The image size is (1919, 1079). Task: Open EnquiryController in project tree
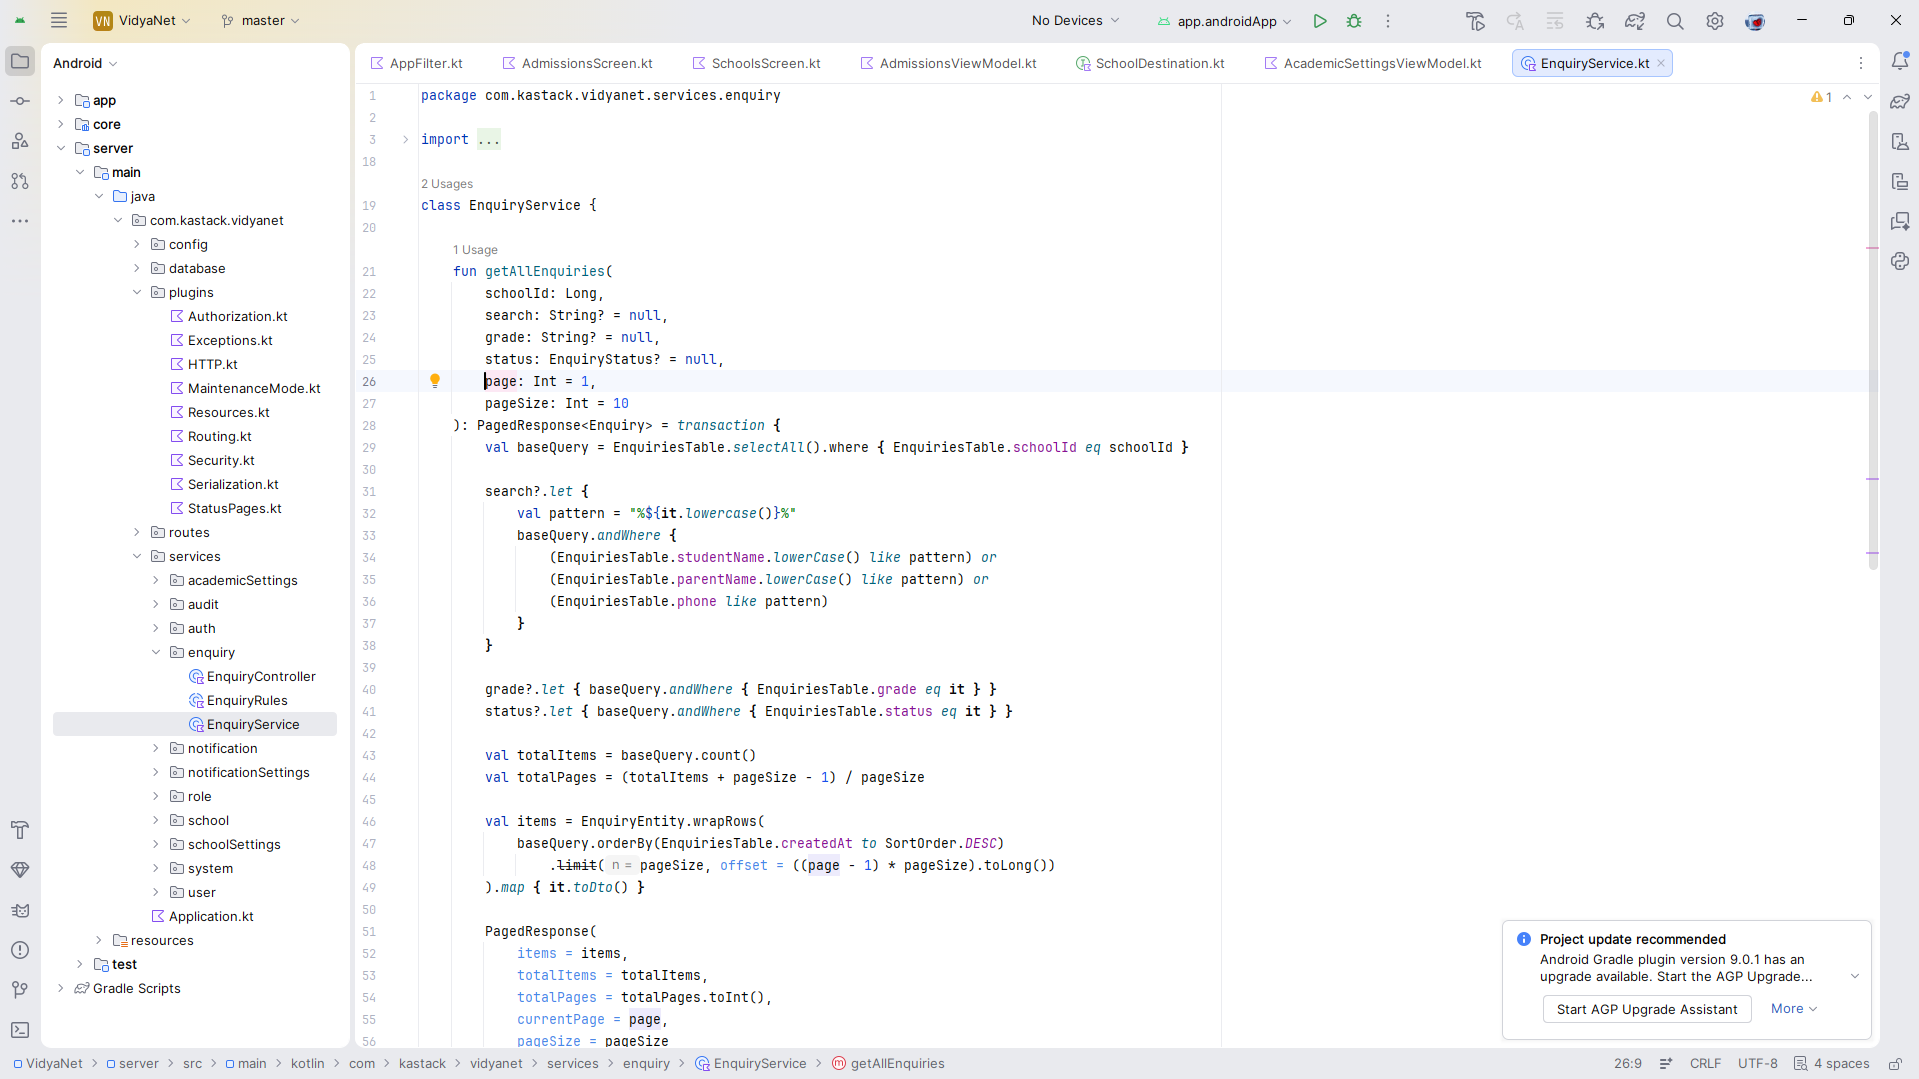click(x=261, y=677)
